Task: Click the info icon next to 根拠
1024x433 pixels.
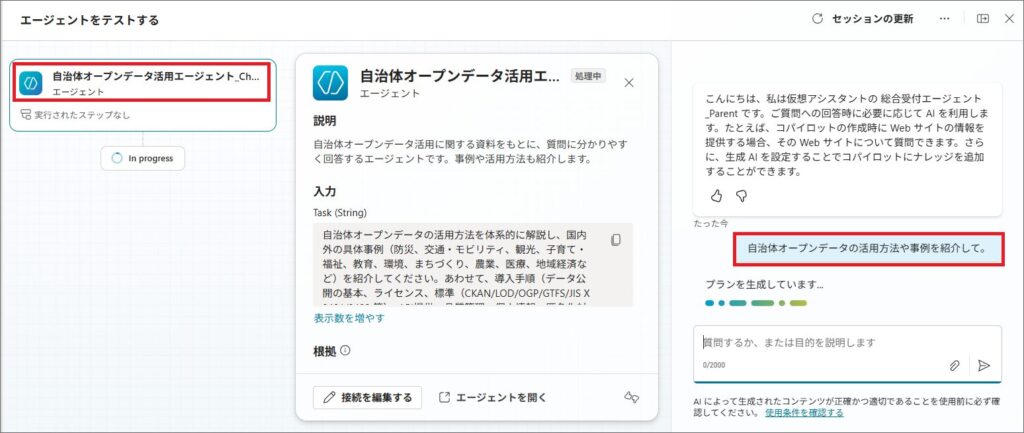Action: tap(345, 351)
